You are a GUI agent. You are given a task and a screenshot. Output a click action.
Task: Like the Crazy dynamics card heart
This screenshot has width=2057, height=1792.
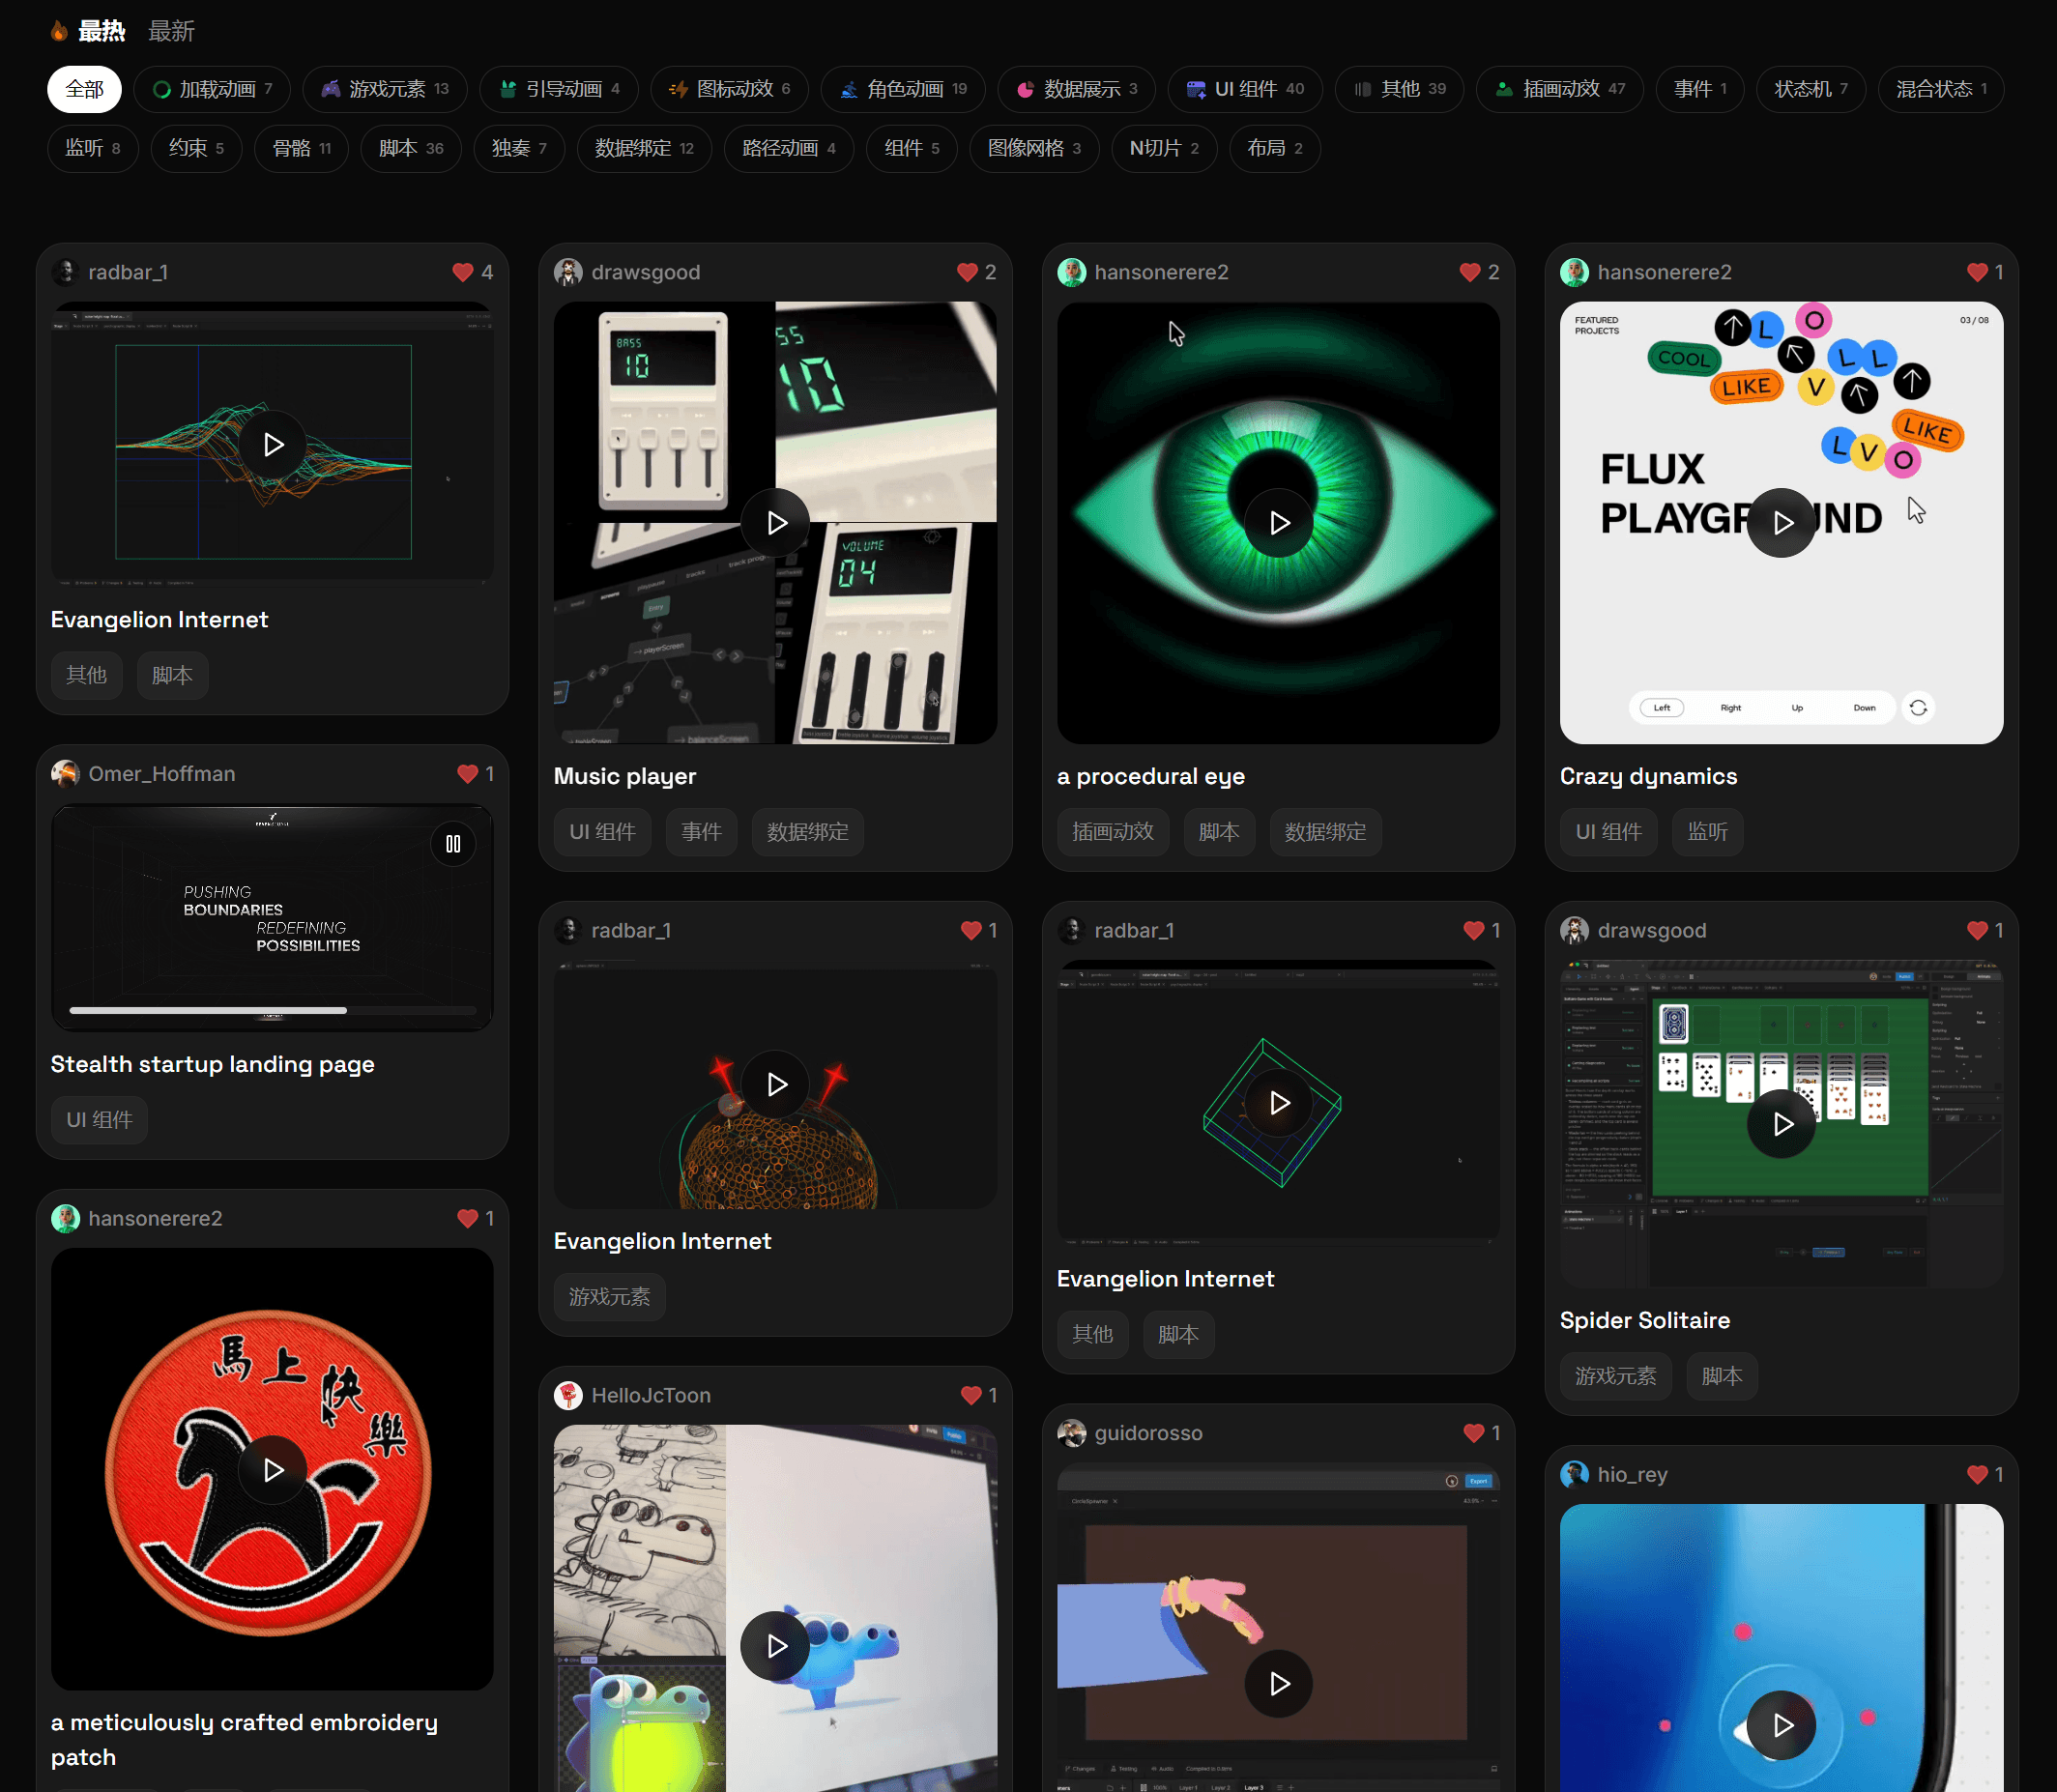click(x=1976, y=272)
